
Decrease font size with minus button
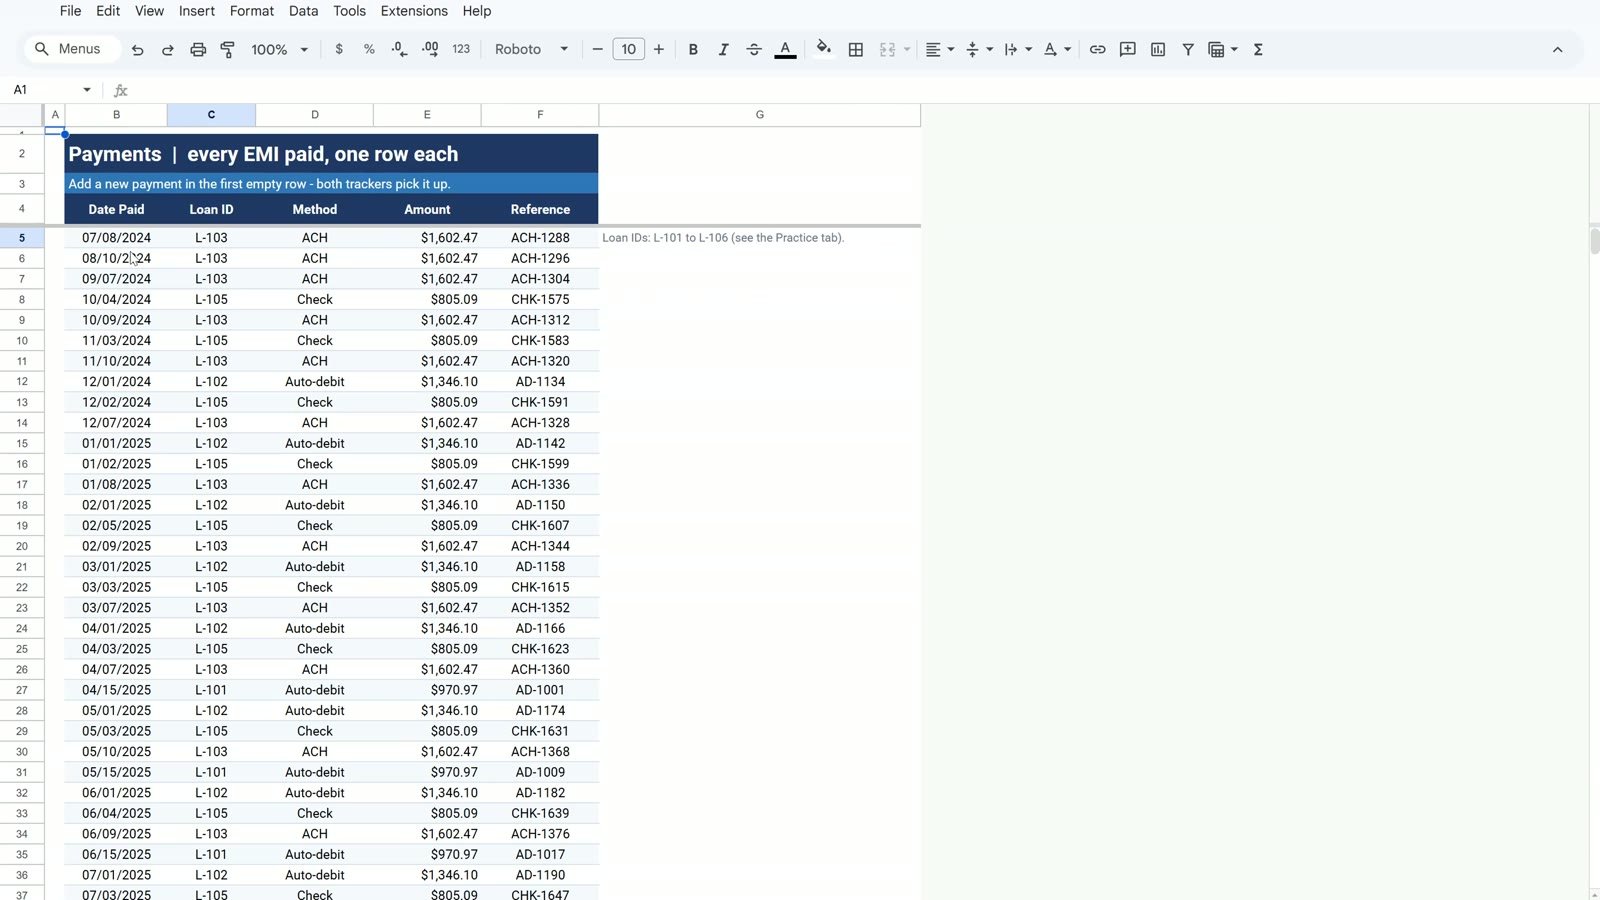tap(598, 49)
